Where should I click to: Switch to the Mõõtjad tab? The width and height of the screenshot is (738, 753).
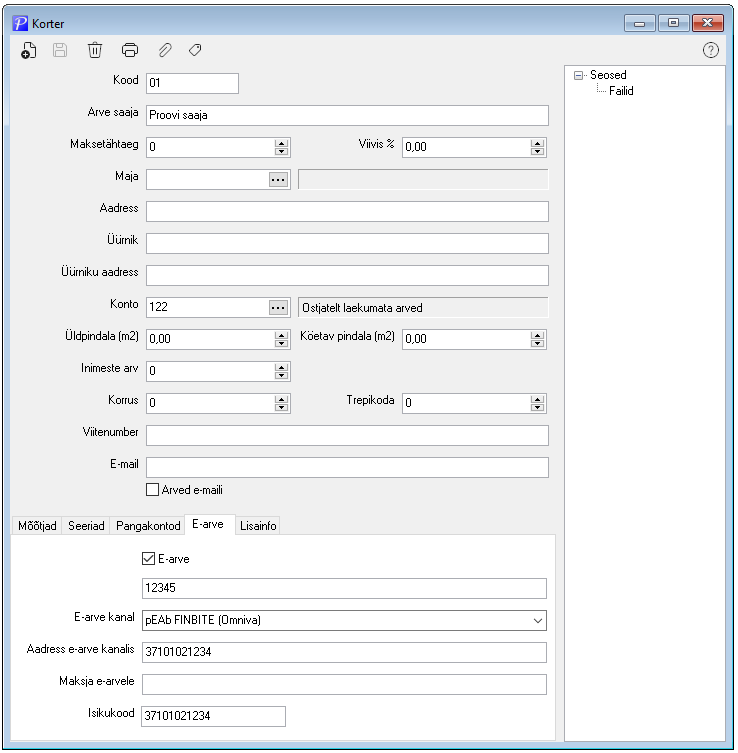coord(37,526)
